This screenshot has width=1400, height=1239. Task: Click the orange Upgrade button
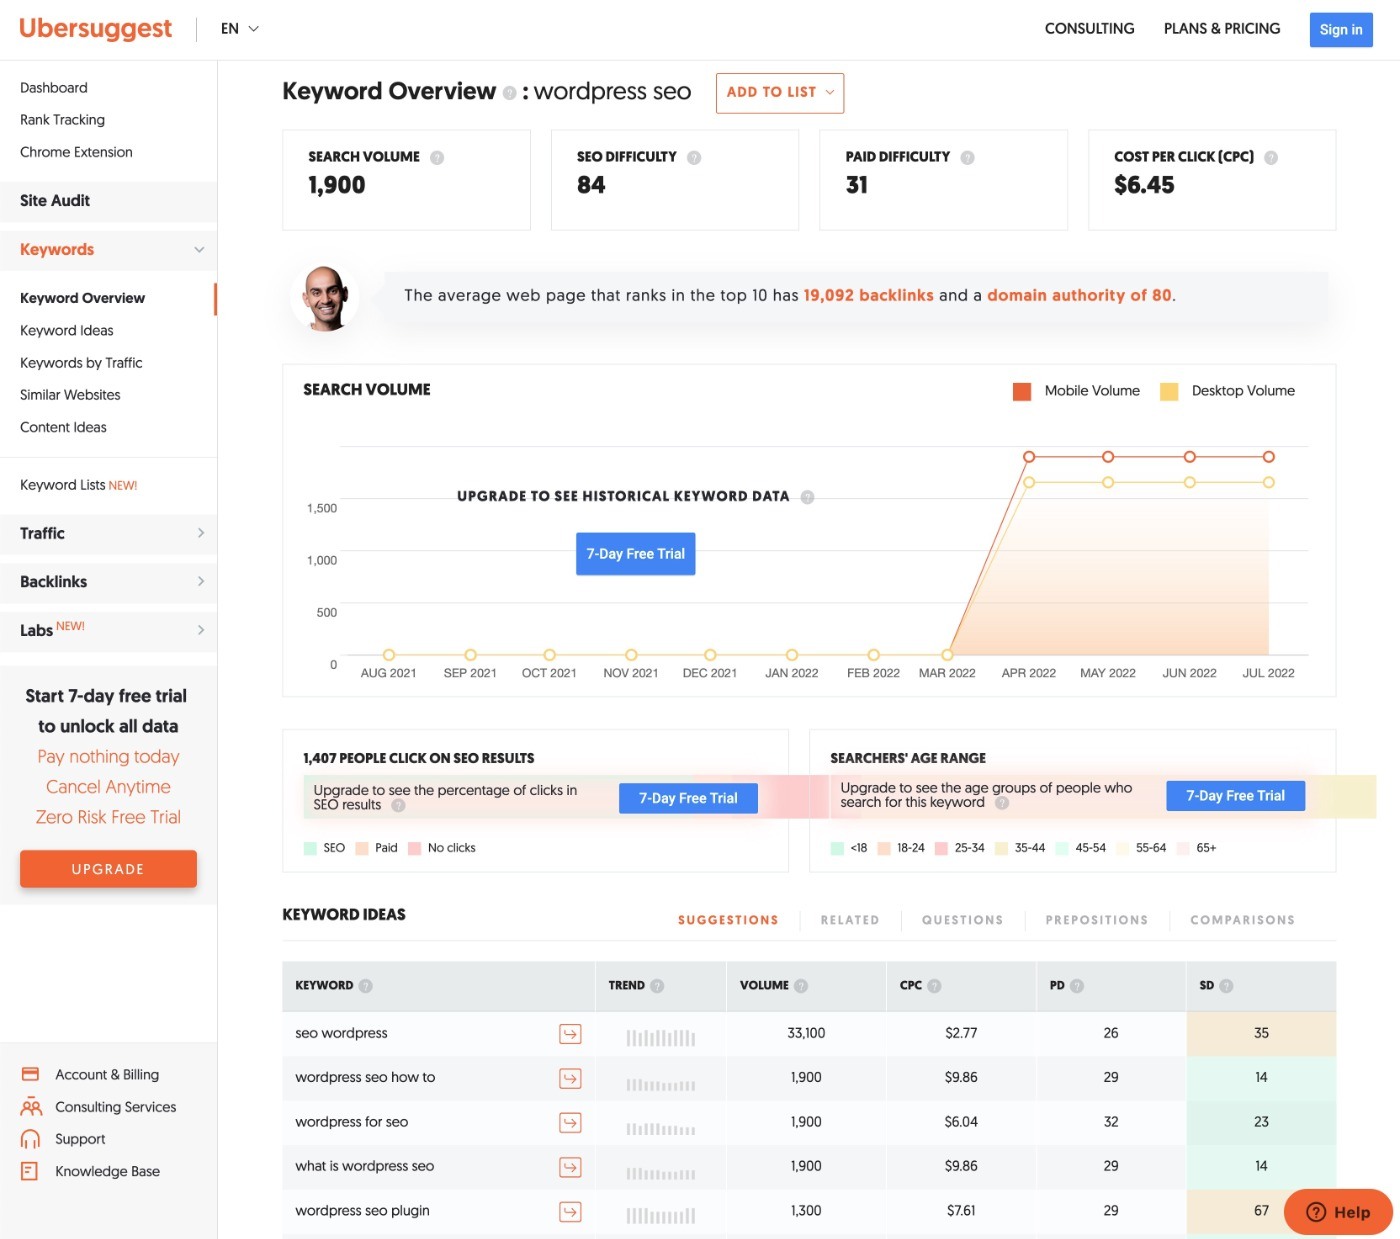pos(108,869)
